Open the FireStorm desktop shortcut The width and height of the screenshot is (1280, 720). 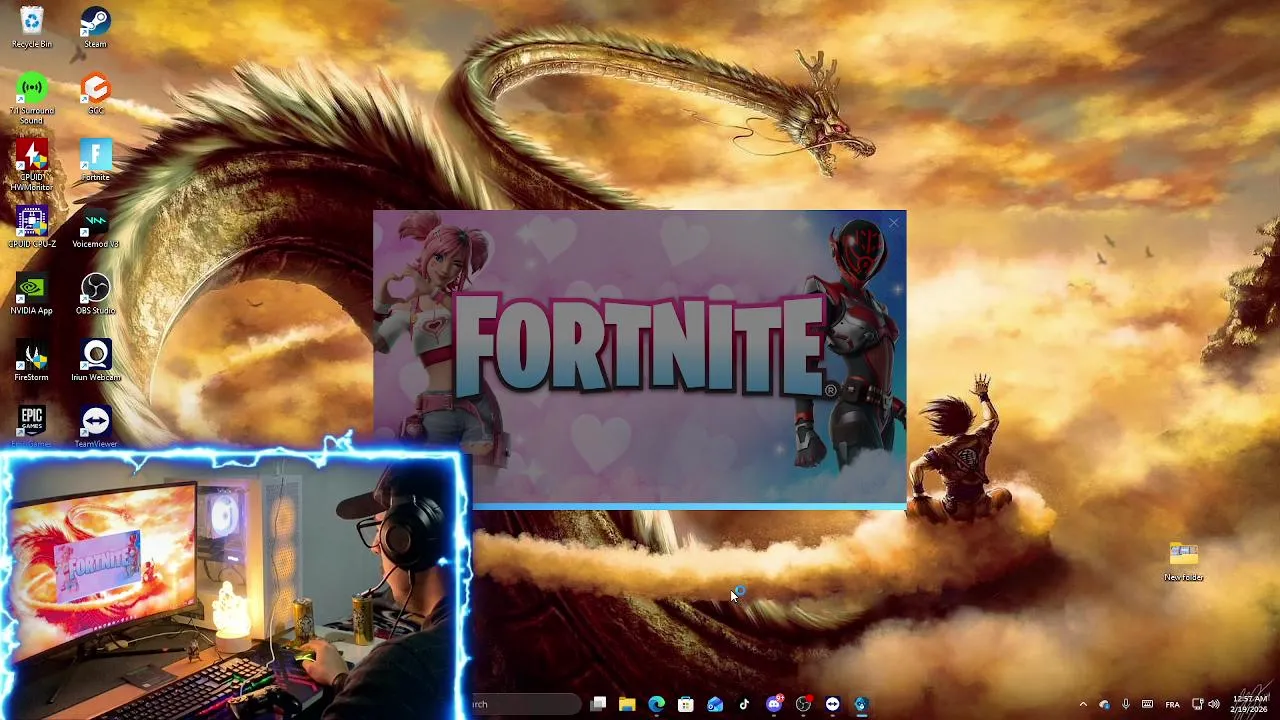(x=31, y=360)
